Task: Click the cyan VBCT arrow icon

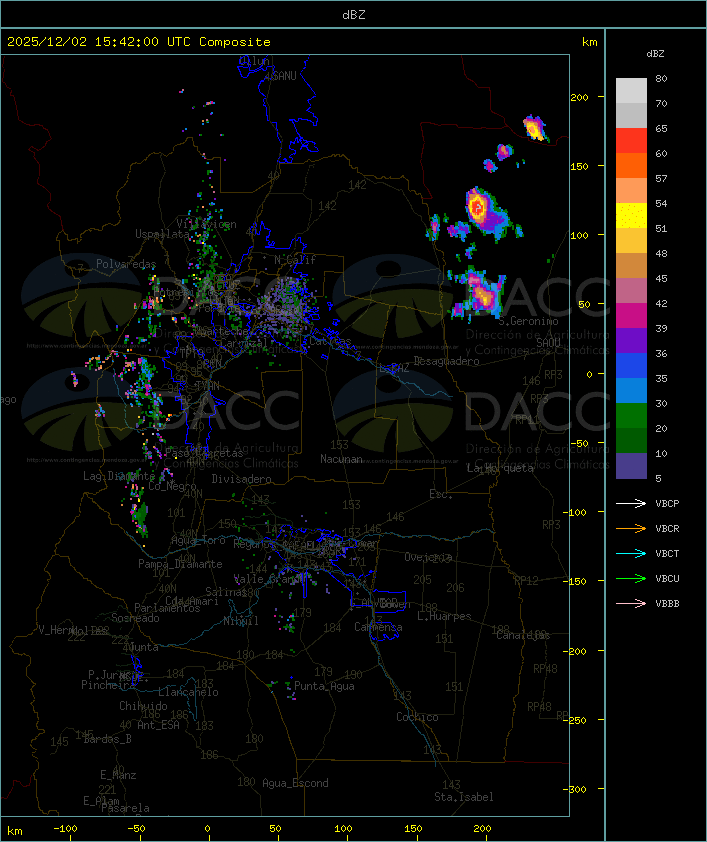Action: point(631,553)
